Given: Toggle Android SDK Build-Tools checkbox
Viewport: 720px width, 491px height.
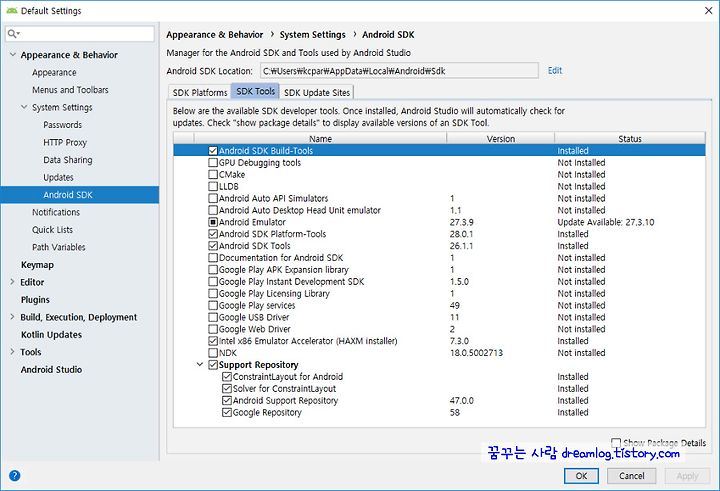Looking at the screenshot, I should pos(213,151).
